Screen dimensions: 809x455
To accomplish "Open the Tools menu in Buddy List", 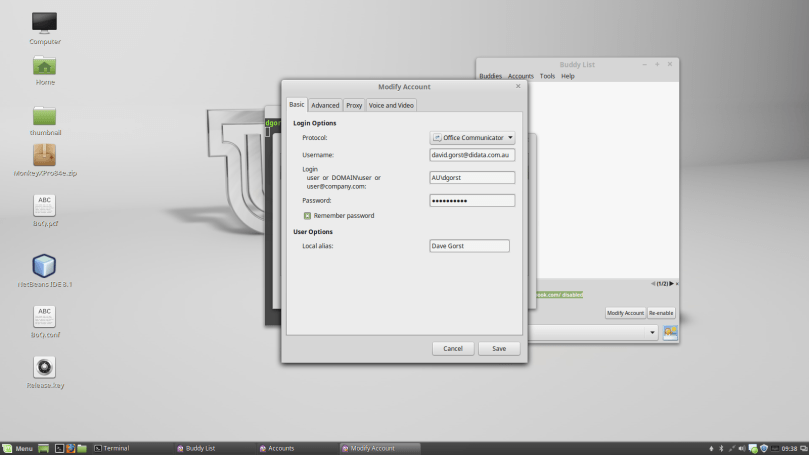I will pyautogui.click(x=547, y=76).
